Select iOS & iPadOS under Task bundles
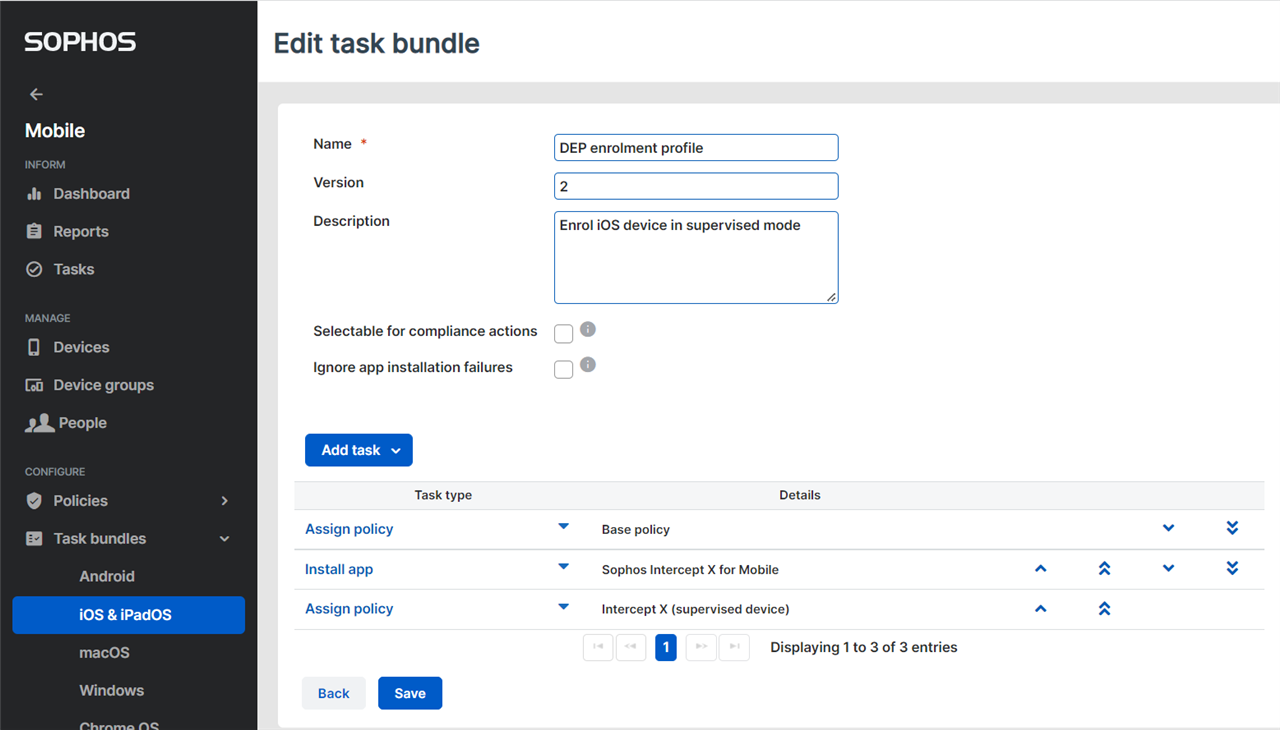The image size is (1280, 730). pyautogui.click(x=128, y=615)
